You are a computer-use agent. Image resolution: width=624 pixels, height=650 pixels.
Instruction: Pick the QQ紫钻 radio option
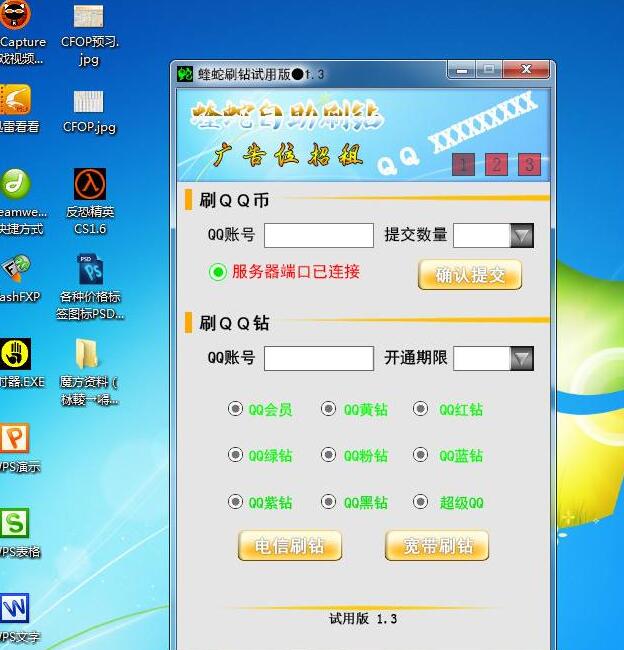pos(235,502)
